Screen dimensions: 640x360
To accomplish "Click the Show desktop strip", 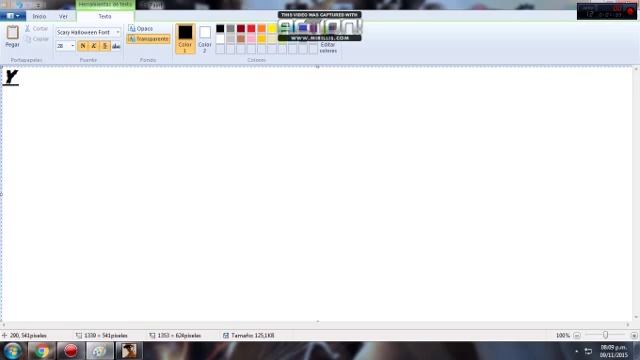I will pos(636,351).
